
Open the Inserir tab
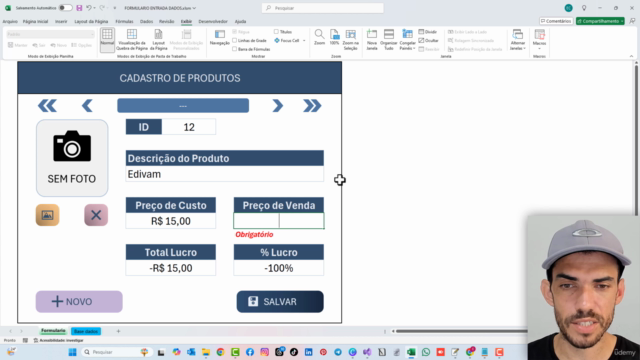(x=61, y=21)
